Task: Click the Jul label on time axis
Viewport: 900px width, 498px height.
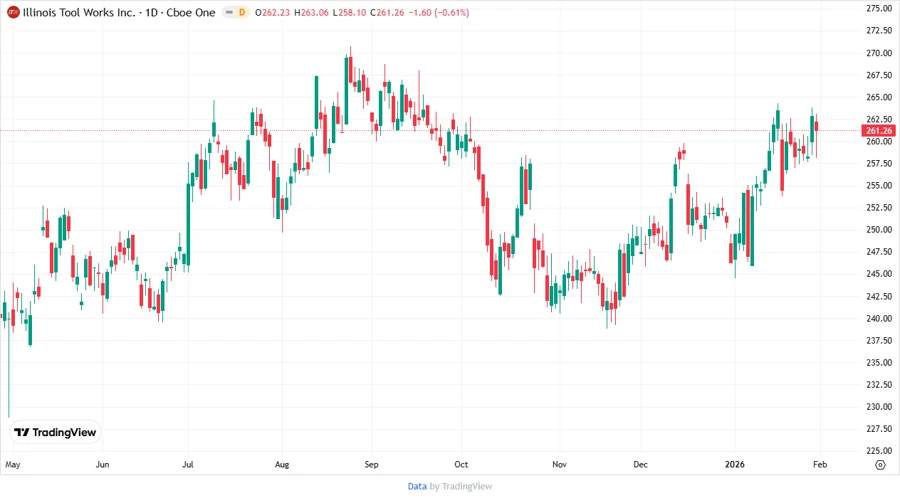Action: tap(188, 464)
